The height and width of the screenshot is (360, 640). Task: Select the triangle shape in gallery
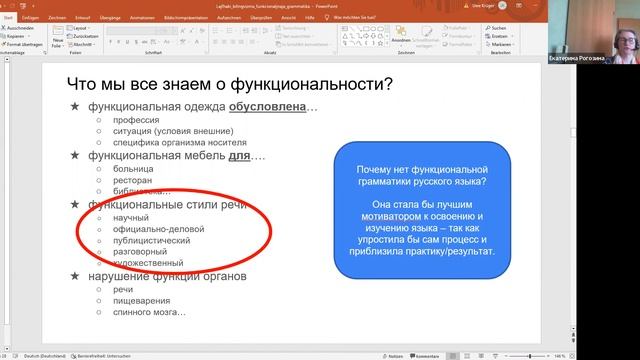(x=345, y=36)
